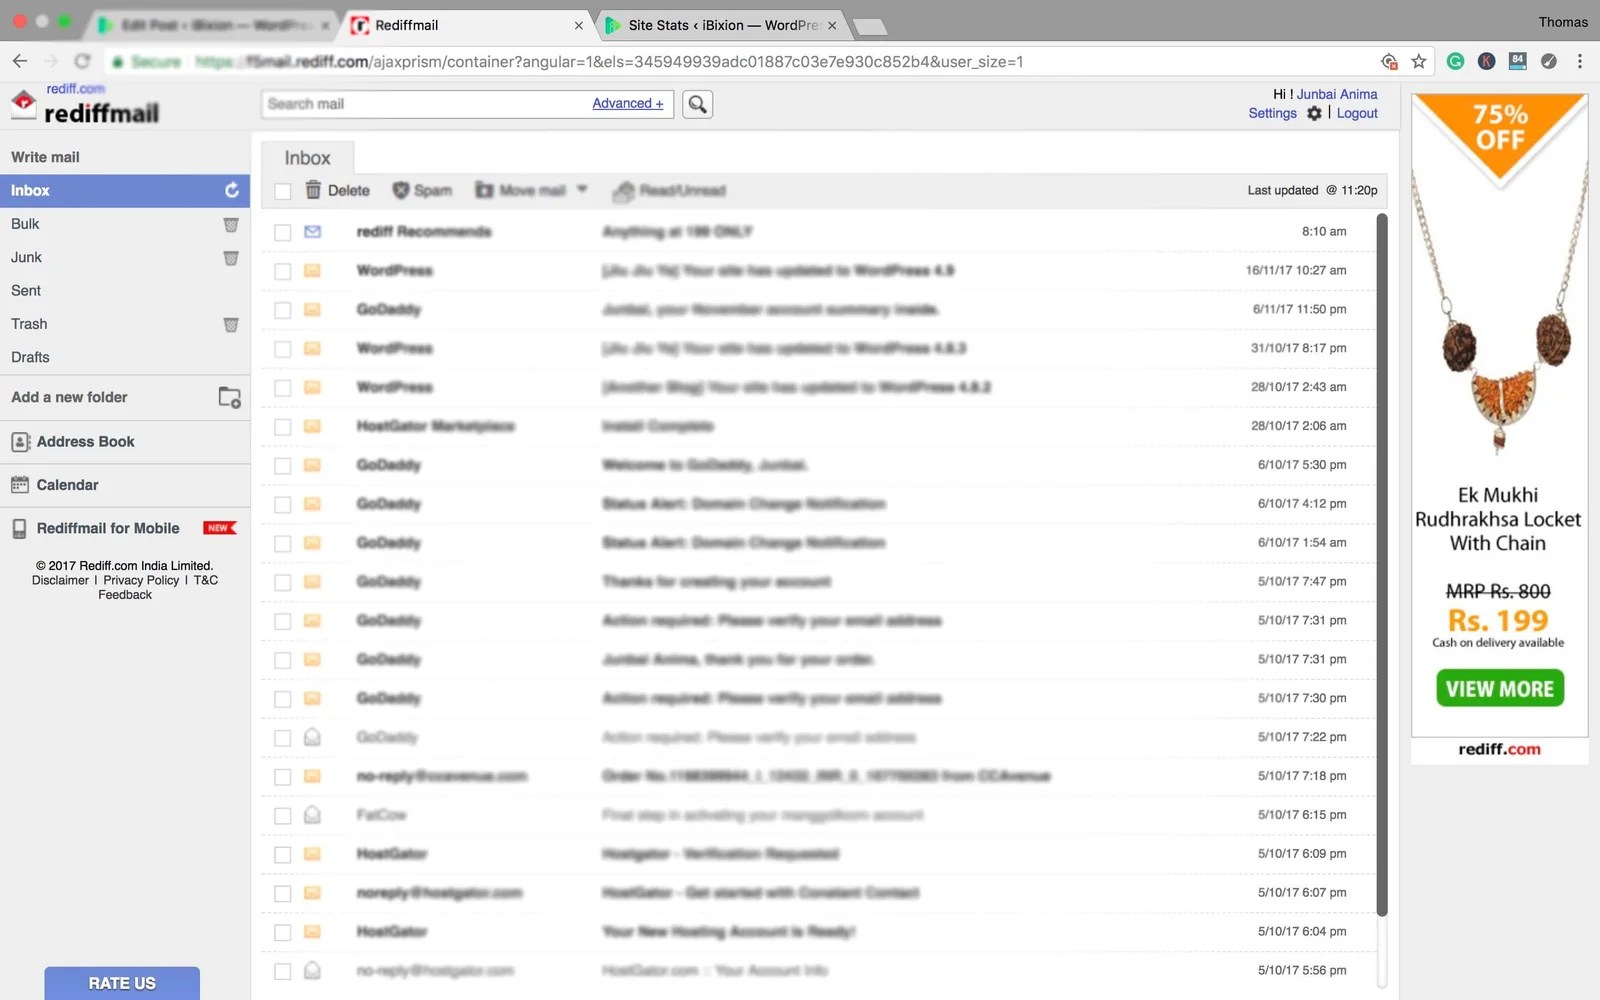This screenshot has height=1000, width=1600.
Task: Click the Add a new folder label
Action: (69, 397)
